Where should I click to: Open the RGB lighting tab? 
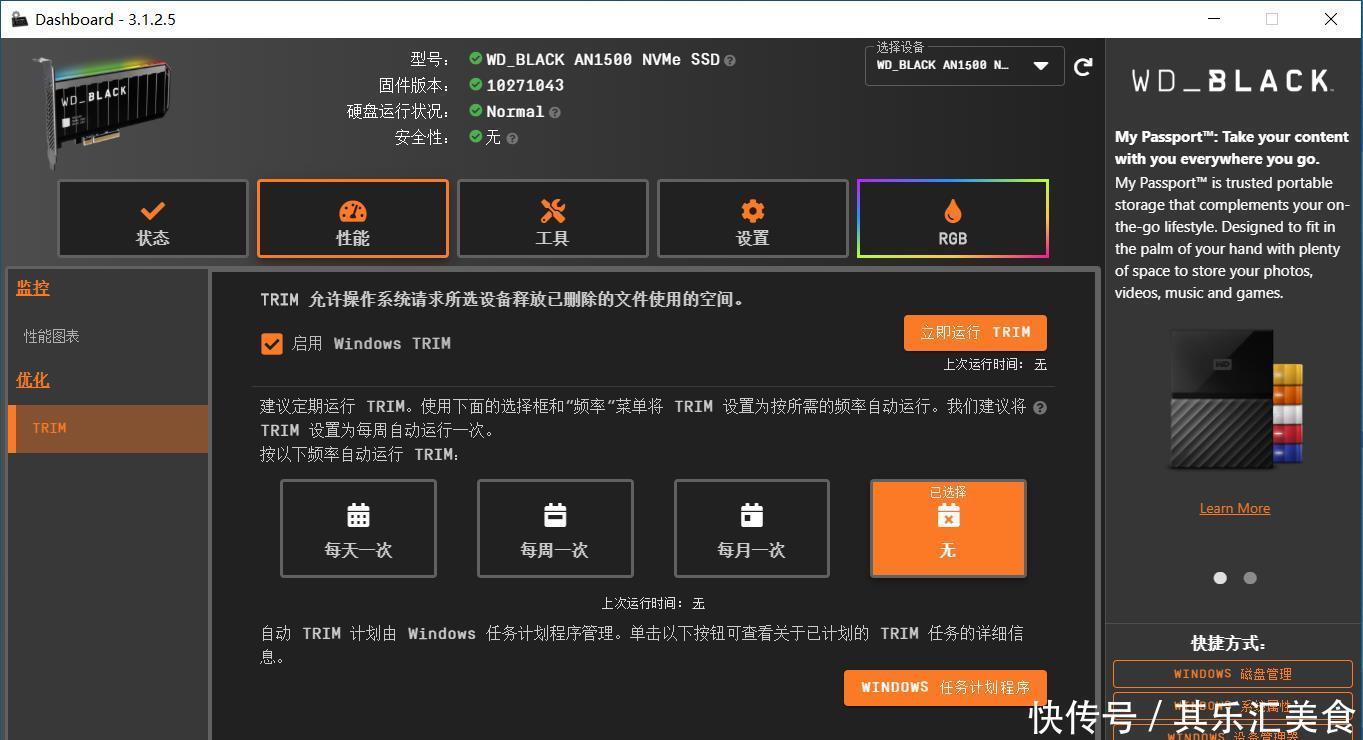tap(953, 219)
